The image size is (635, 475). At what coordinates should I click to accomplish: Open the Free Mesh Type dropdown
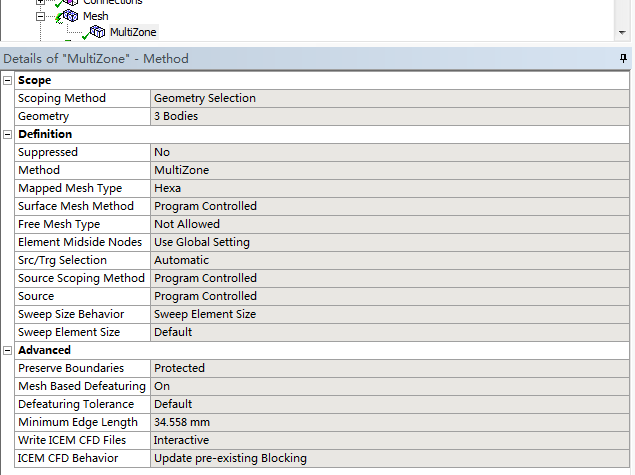[x=390, y=224]
